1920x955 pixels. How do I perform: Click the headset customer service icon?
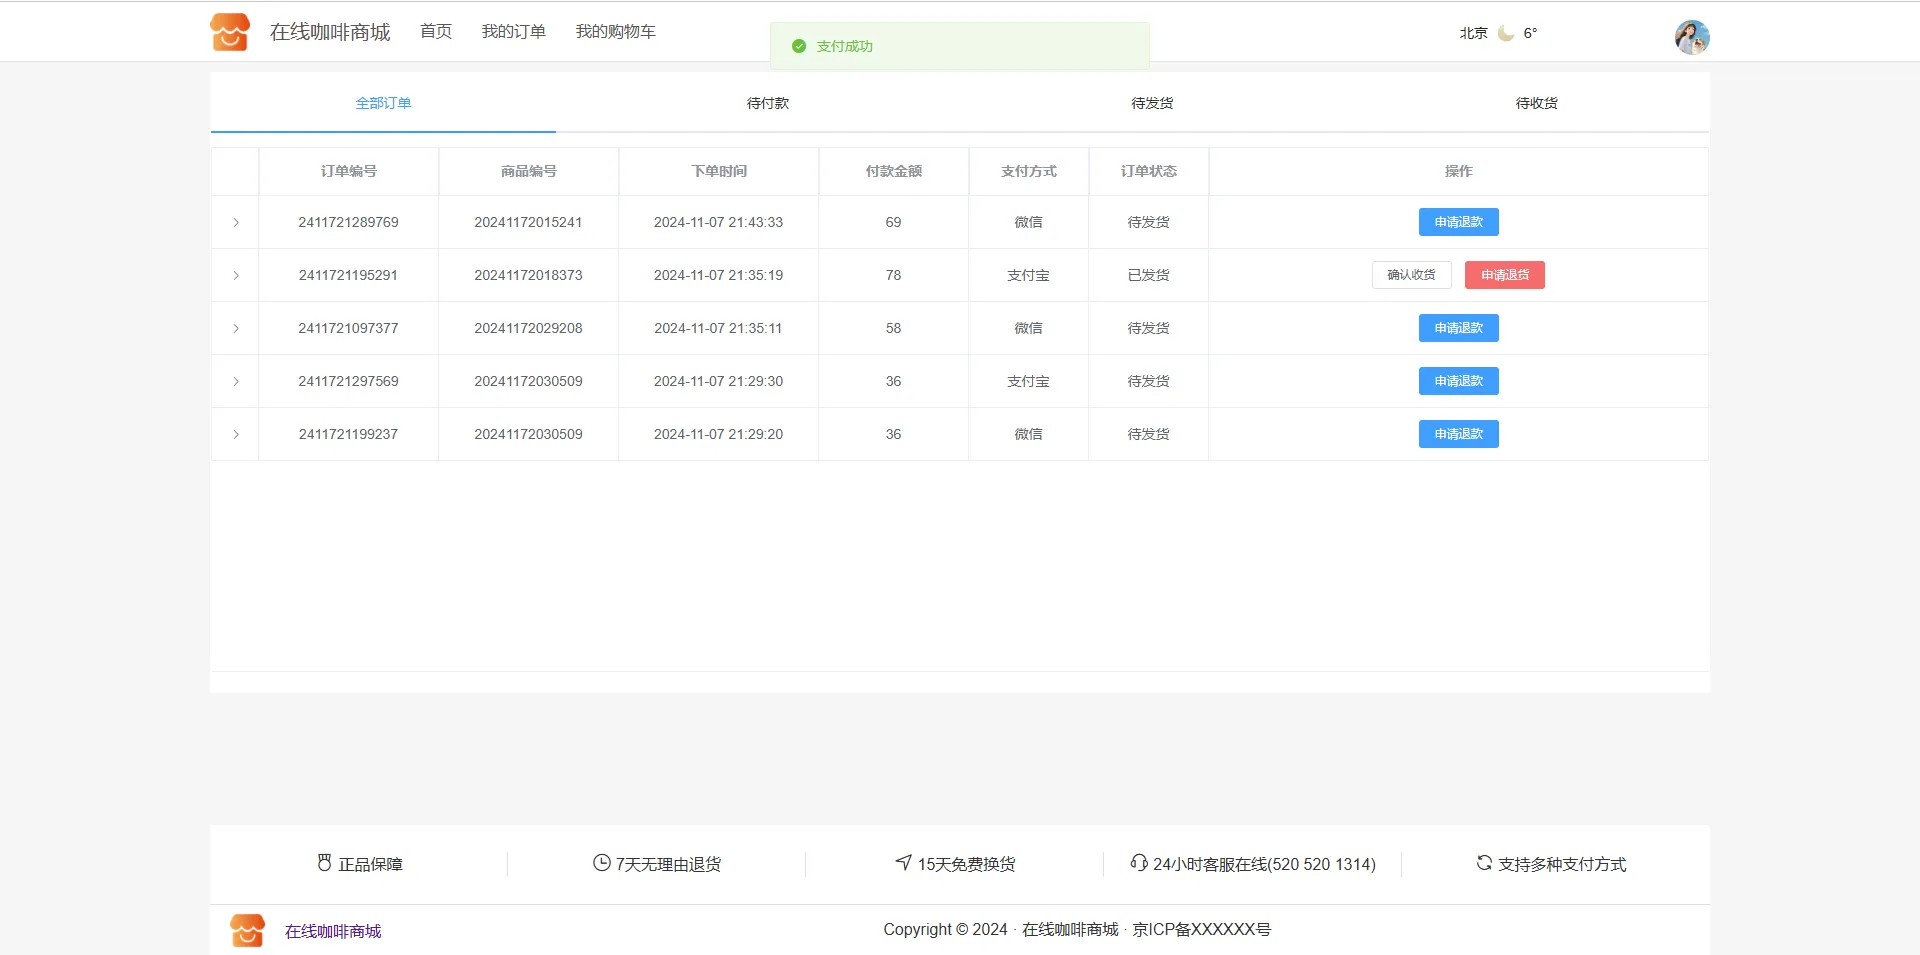[1138, 863]
